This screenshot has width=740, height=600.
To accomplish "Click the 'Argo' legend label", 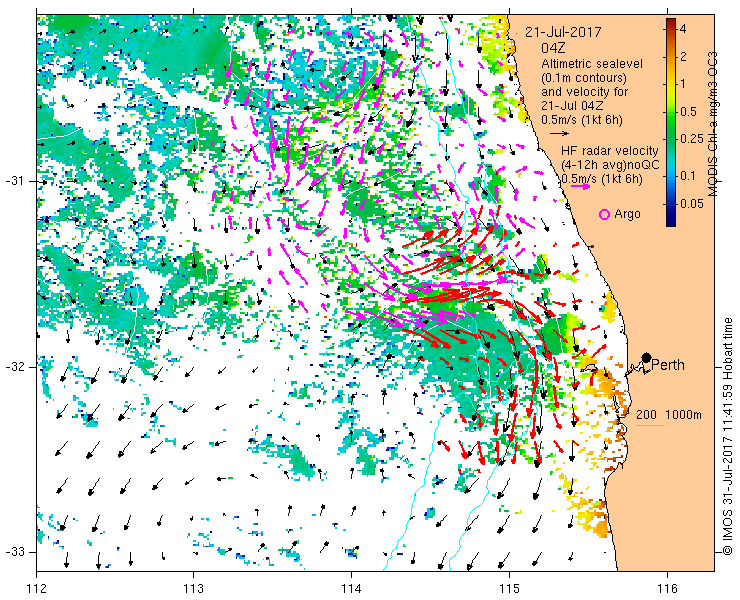I will [627, 214].
